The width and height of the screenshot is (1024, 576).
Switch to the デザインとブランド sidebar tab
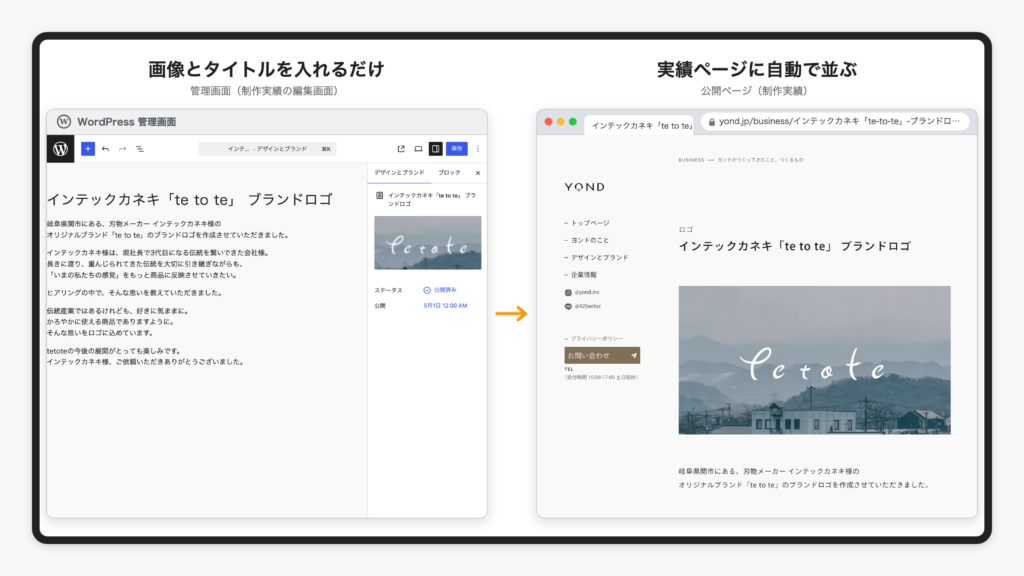(x=399, y=172)
